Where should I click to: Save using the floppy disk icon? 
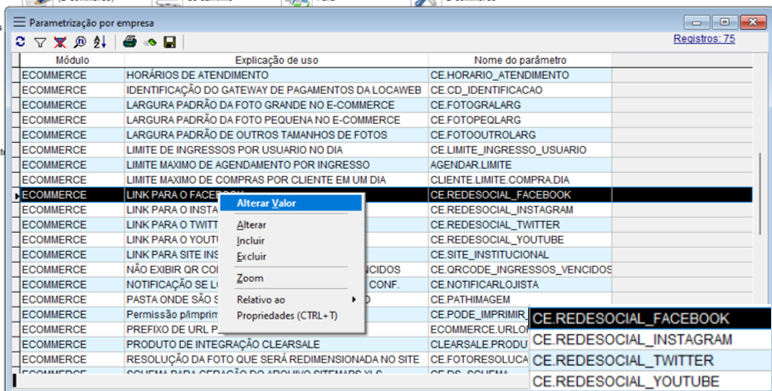[170, 42]
